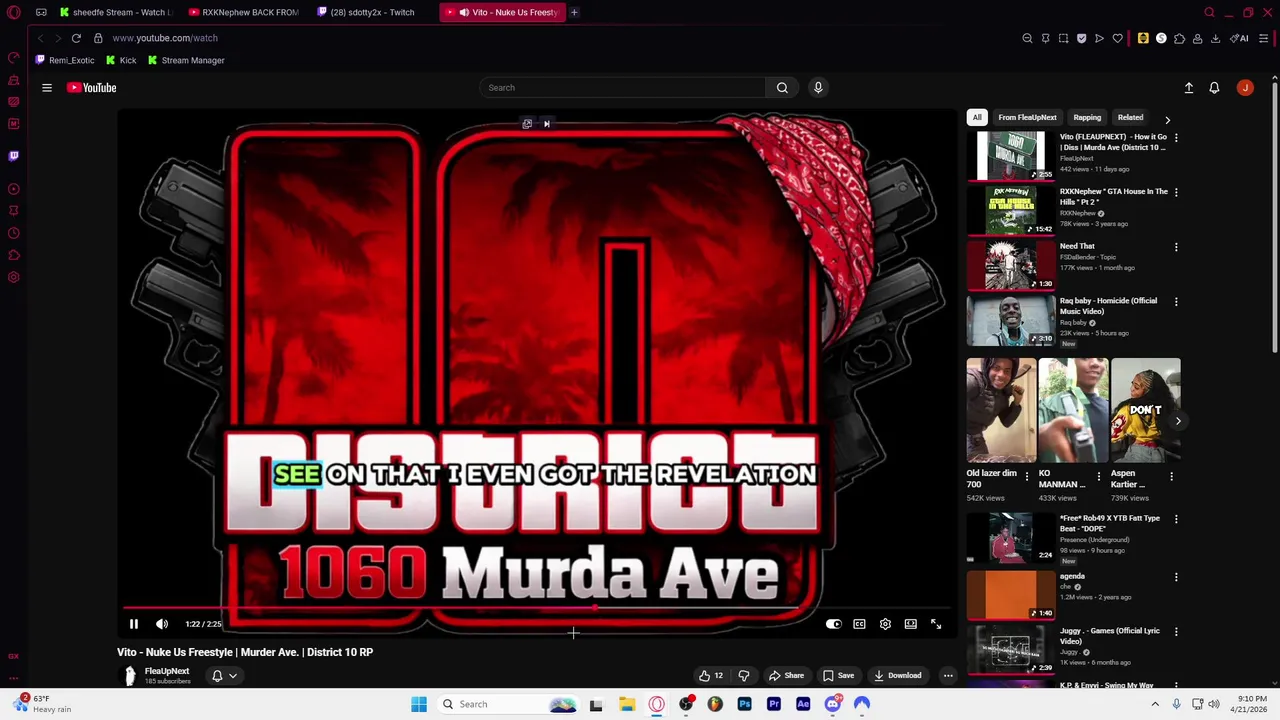Open the Twitch sidebar icon
The image size is (1280, 720).
point(13,156)
